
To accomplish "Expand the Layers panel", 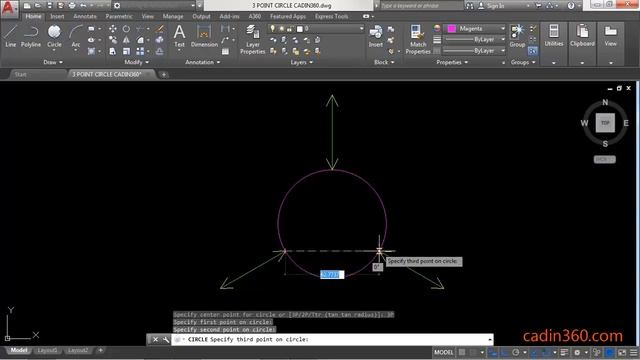I will [x=302, y=62].
